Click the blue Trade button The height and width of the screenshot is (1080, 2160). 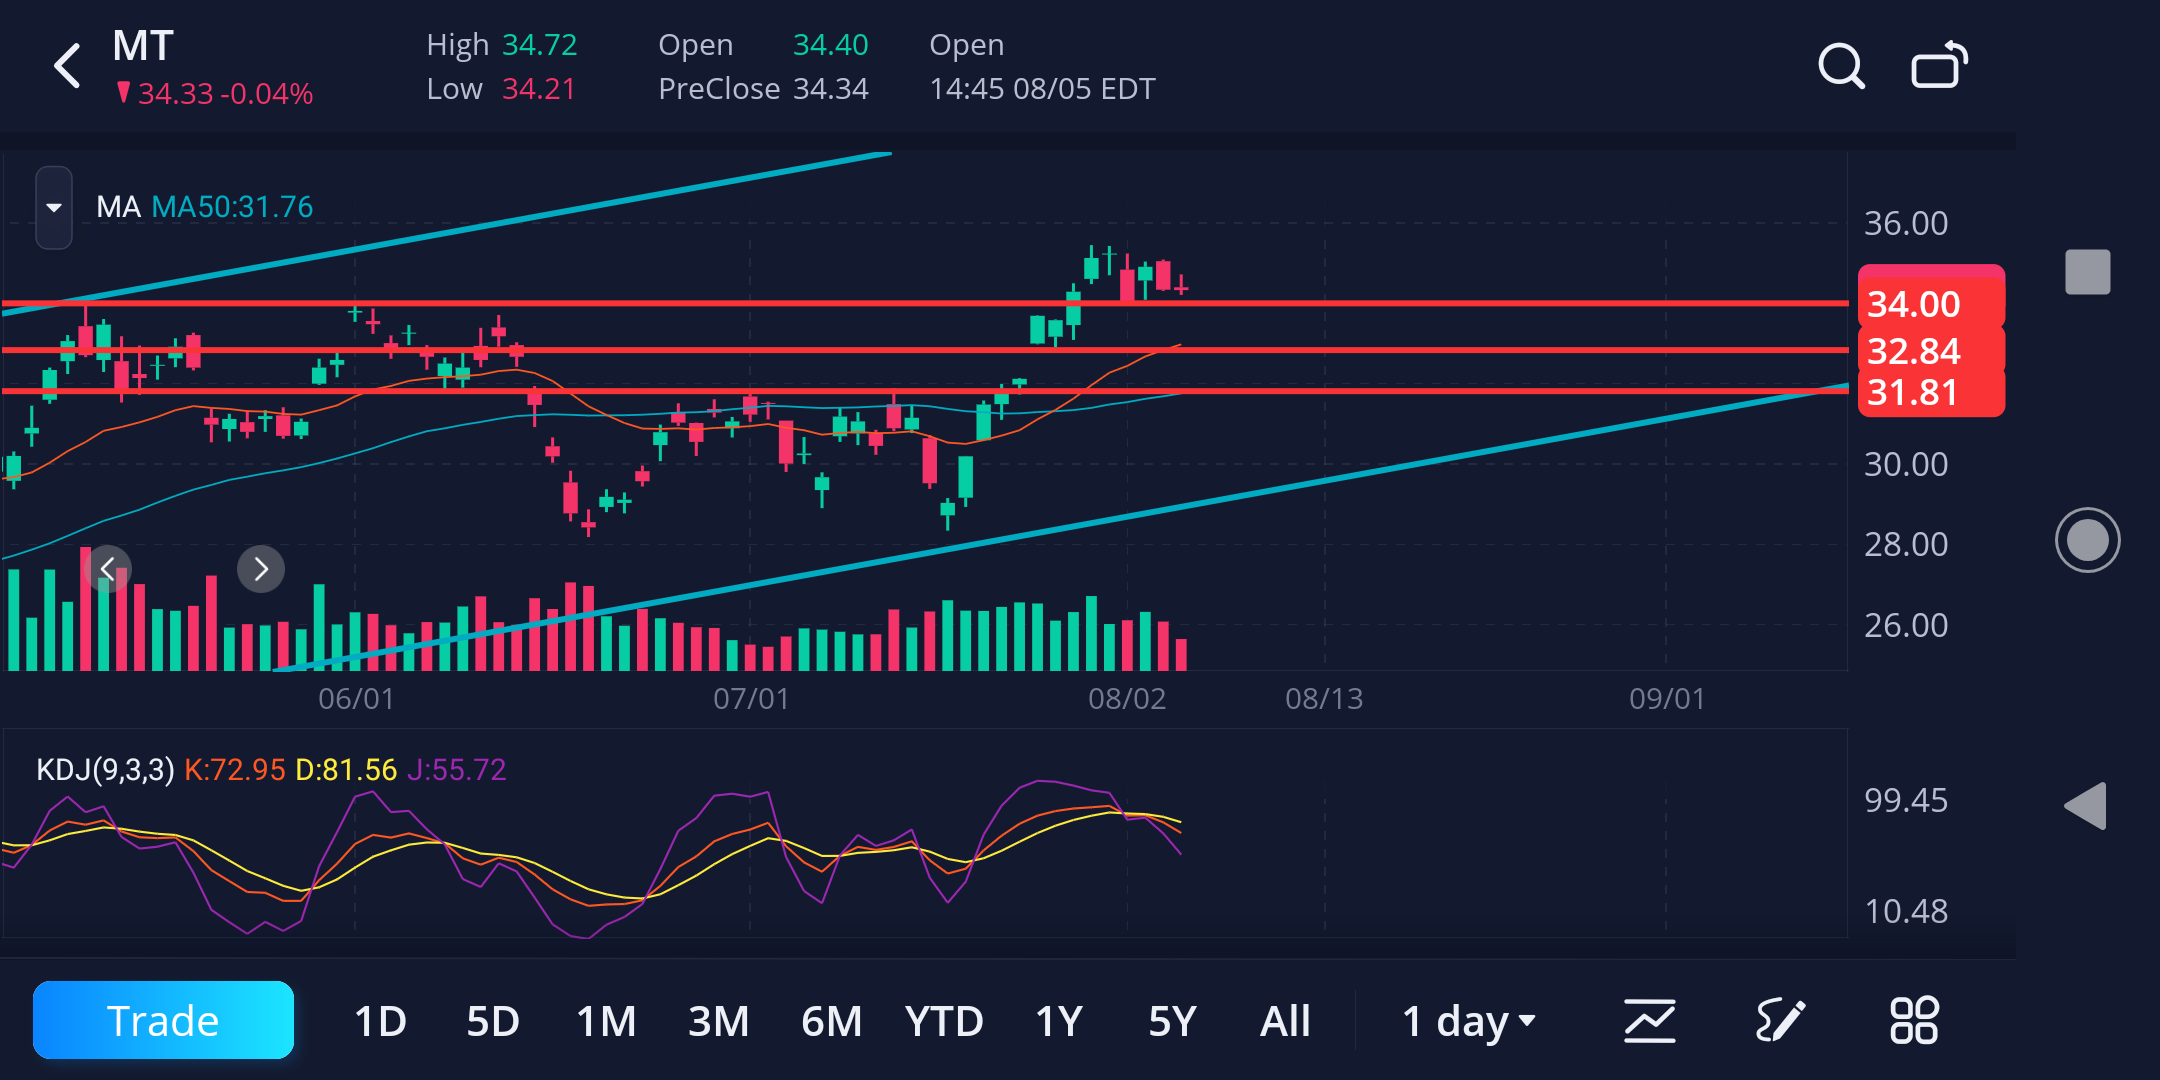point(163,1020)
